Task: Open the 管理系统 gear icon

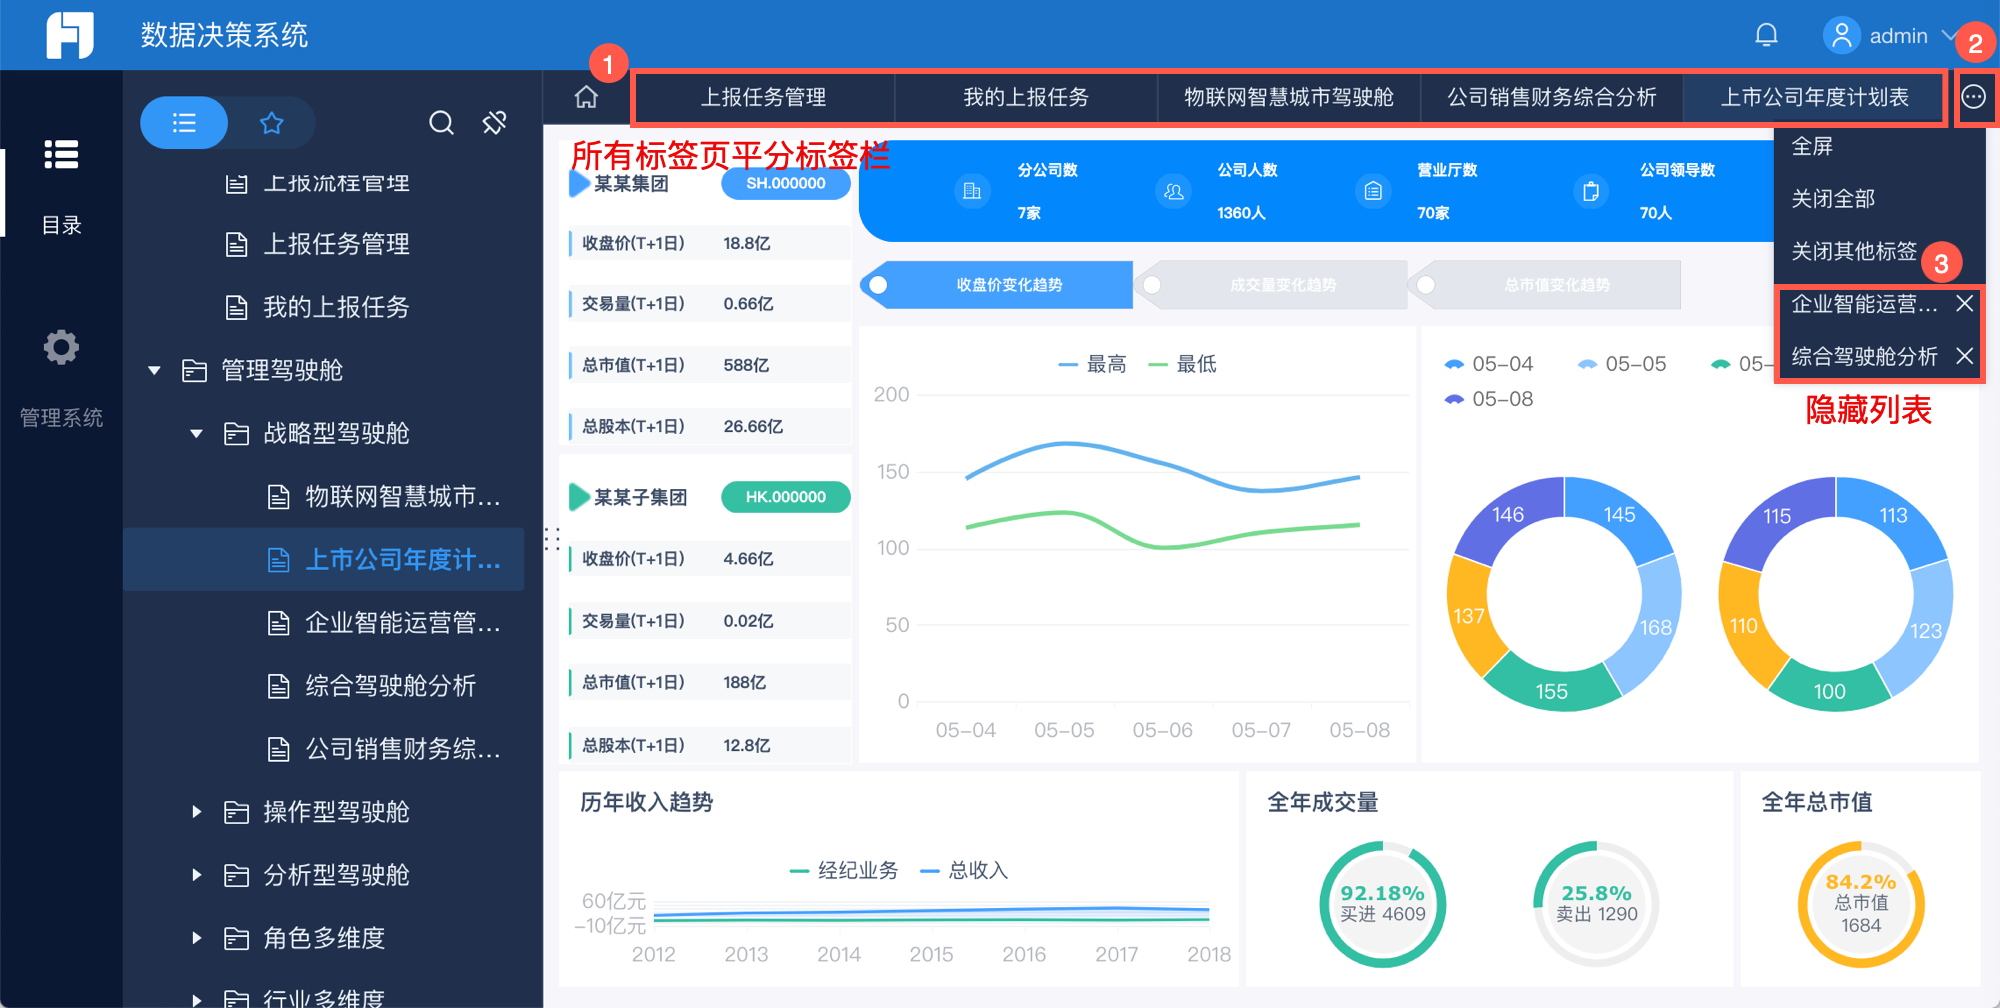Action: pos(61,347)
